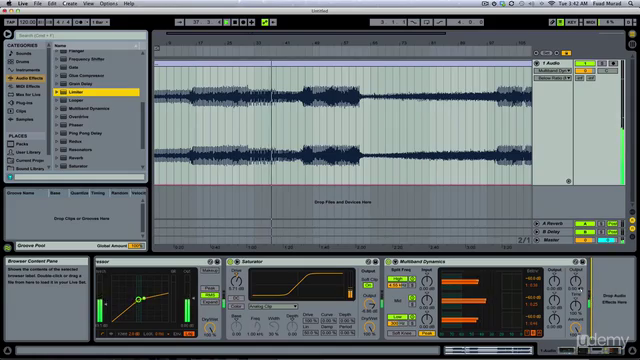This screenshot has height=360, width=640.
Task: Click the Play transport button
Action: tap(227, 22)
